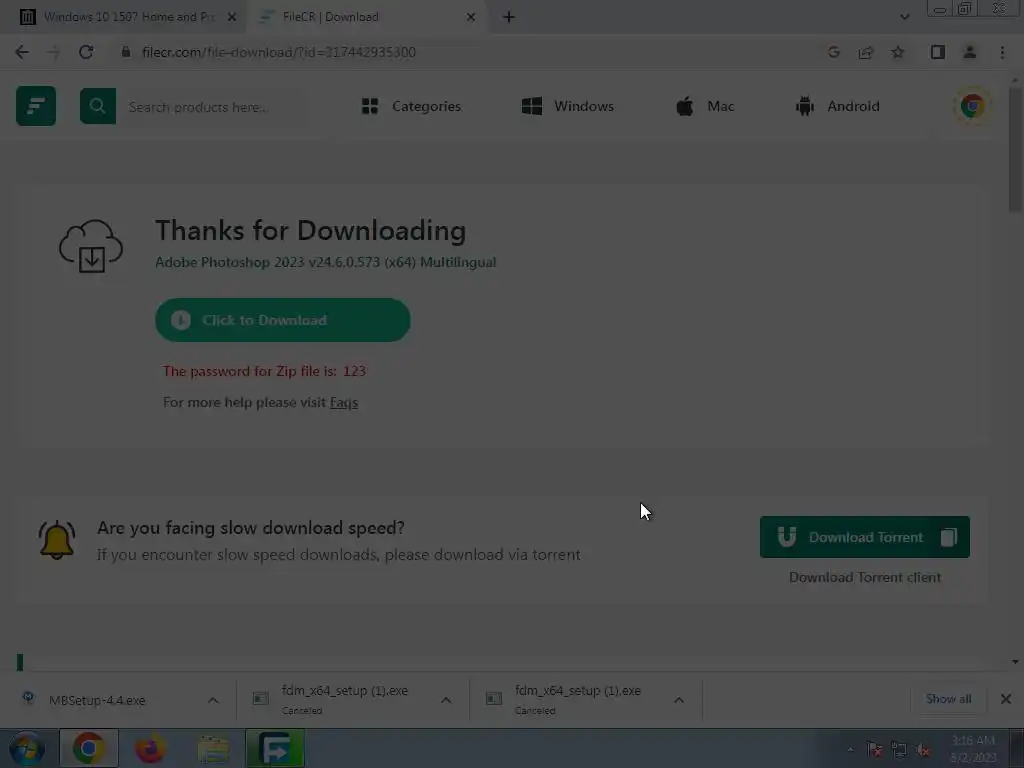The height and width of the screenshot is (768, 1024).
Task: Open the 'Download Torrent client' link
Action: (x=865, y=577)
